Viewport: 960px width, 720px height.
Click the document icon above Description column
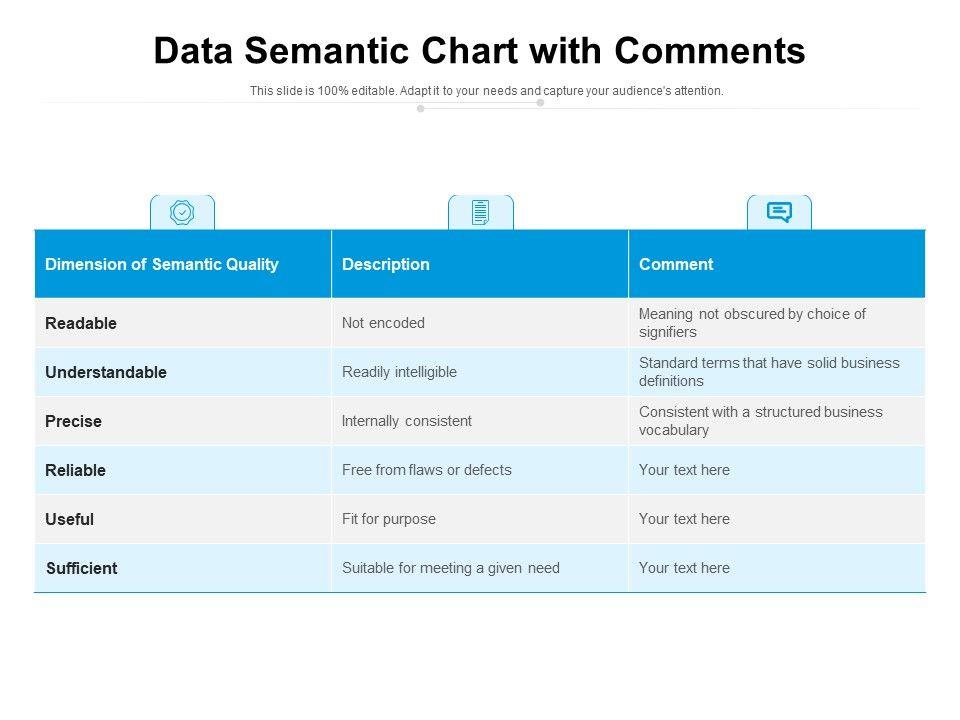[480, 212]
